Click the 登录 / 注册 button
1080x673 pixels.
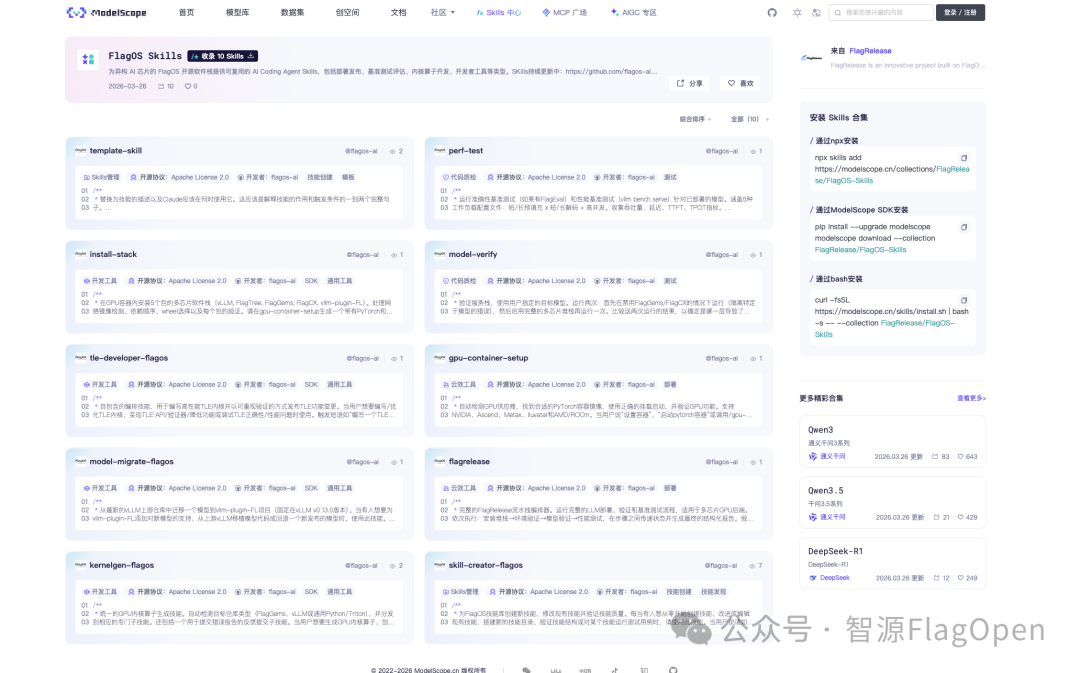point(960,12)
